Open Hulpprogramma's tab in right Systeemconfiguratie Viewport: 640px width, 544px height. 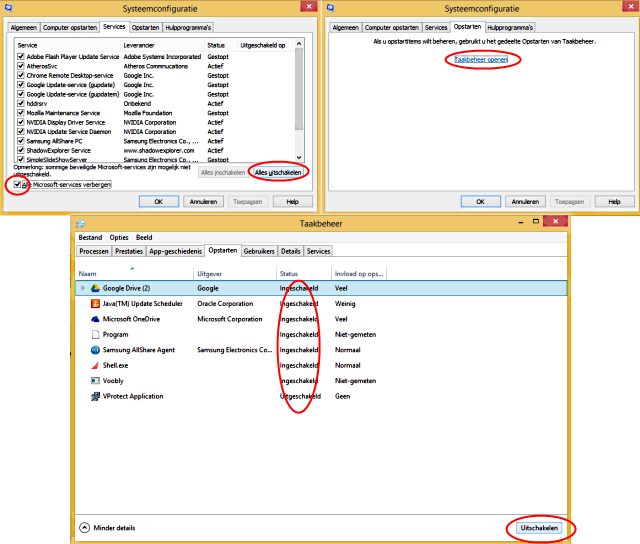pyautogui.click(x=510, y=28)
